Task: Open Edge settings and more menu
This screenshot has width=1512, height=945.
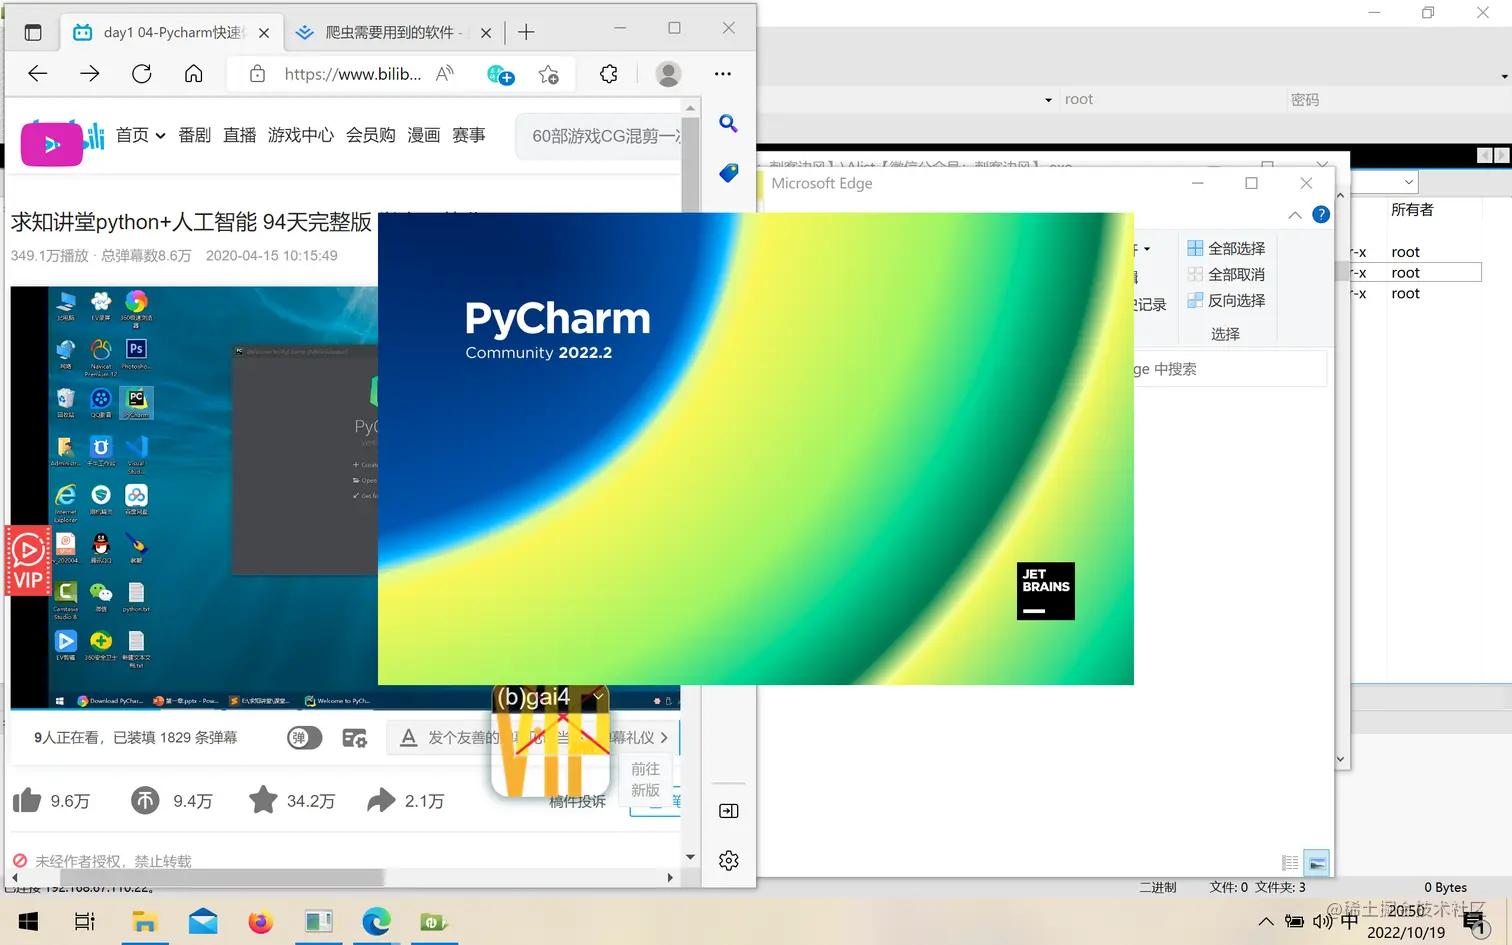Action: (723, 73)
